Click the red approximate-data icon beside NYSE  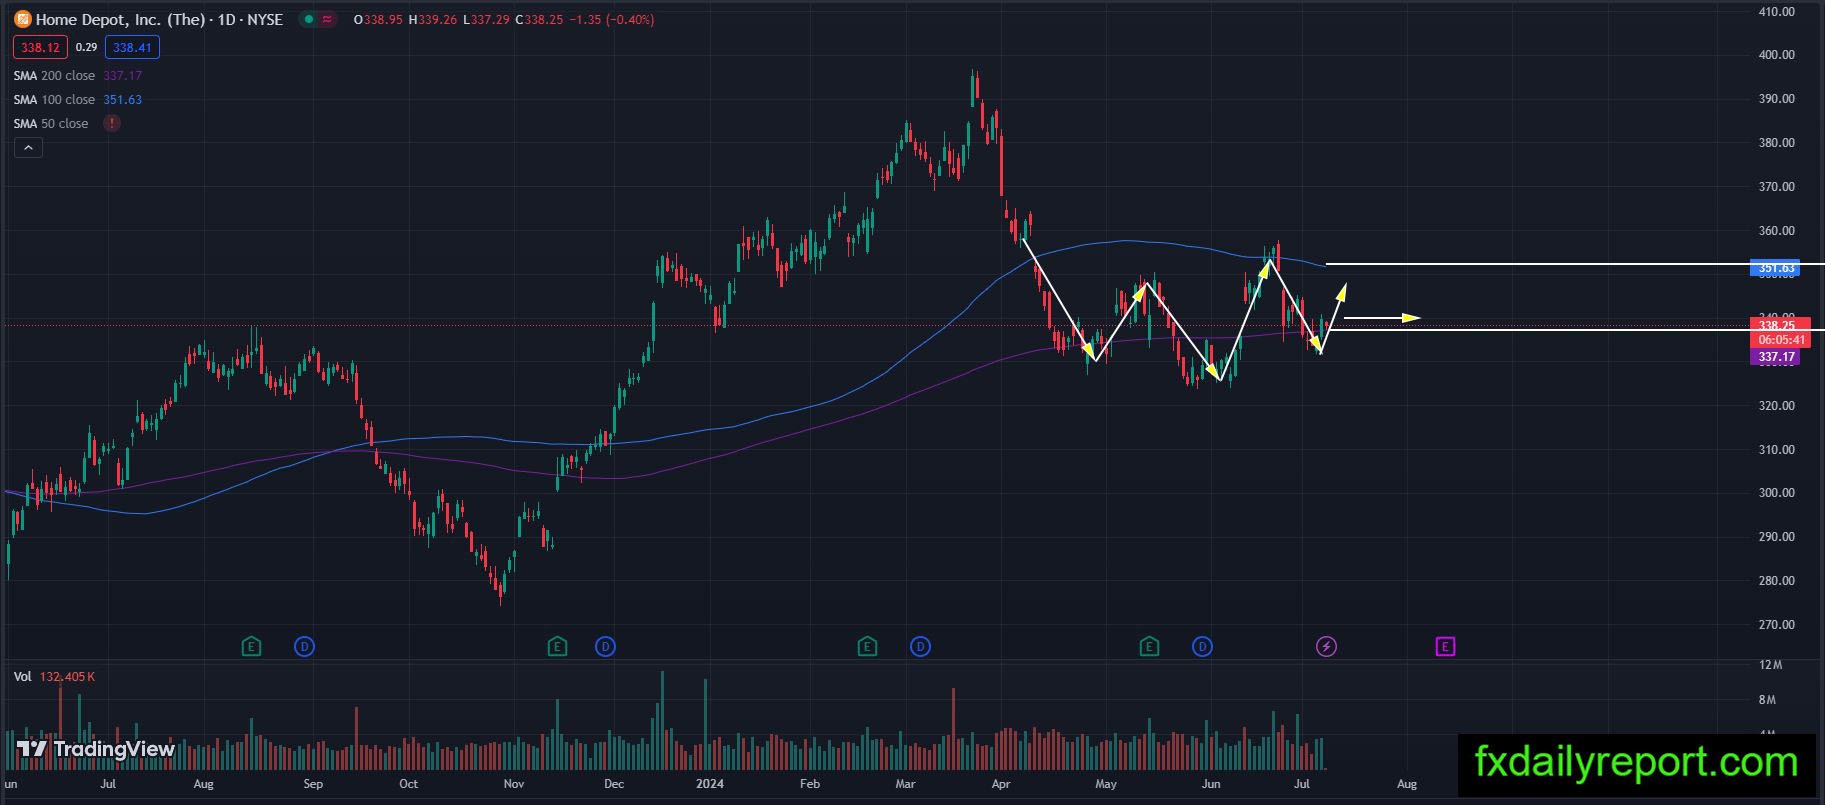point(327,19)
